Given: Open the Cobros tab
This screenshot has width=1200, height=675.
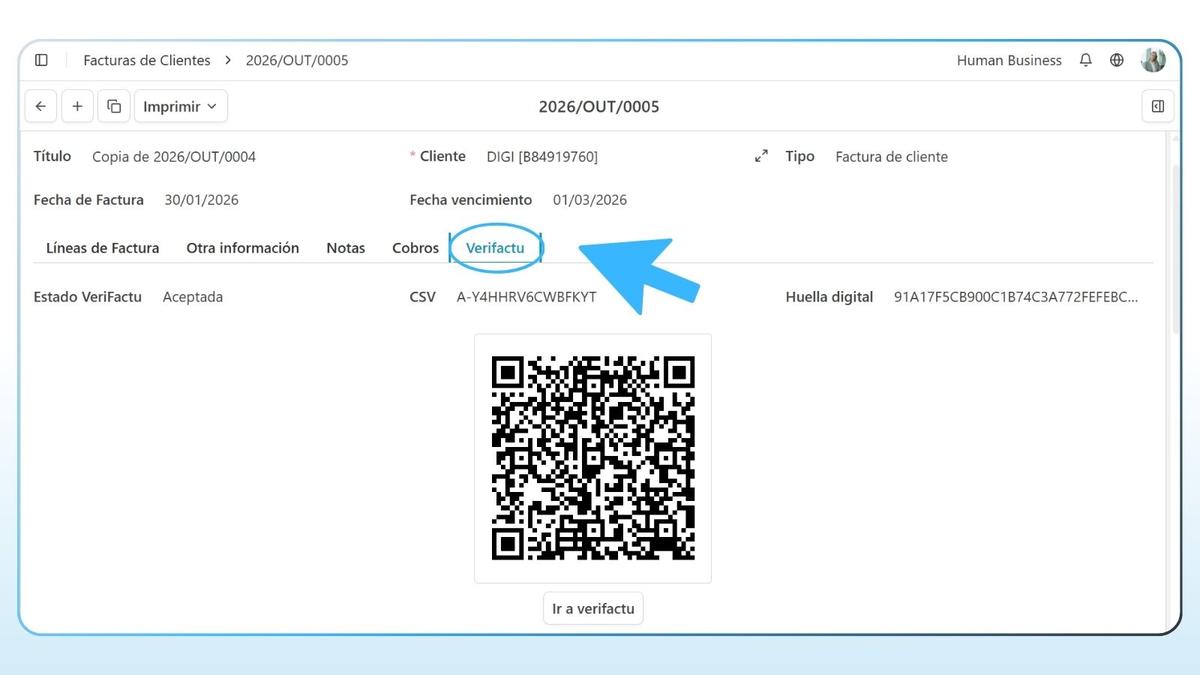Looking at the screenshot, I should pyautogui.click(x=415, y=248).
